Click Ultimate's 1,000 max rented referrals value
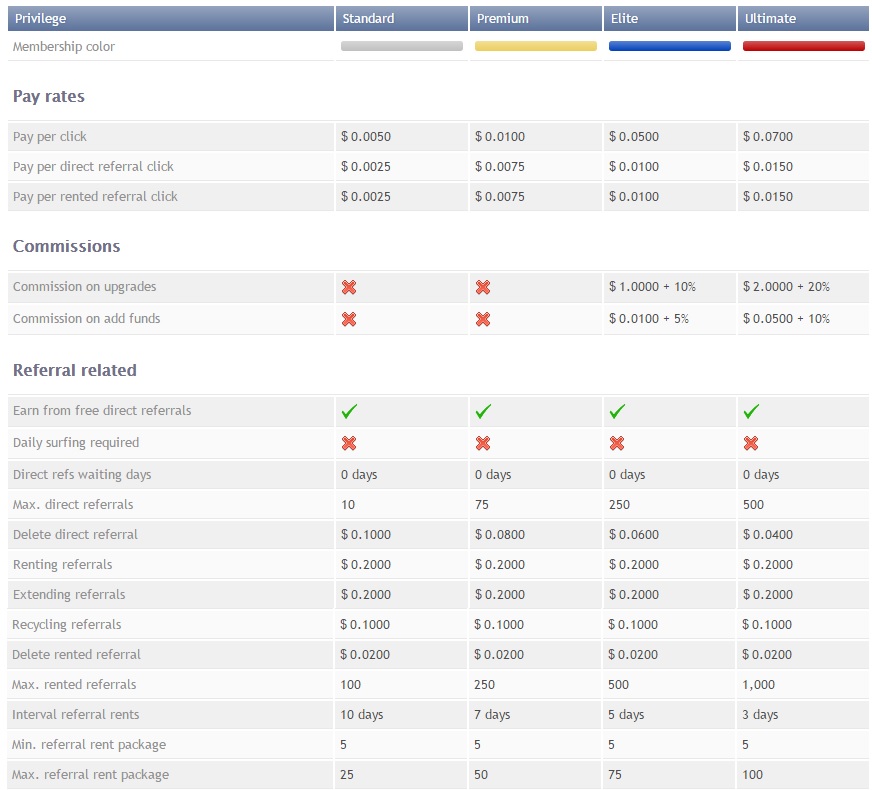The image size is (872, 790). coord(759,685)
